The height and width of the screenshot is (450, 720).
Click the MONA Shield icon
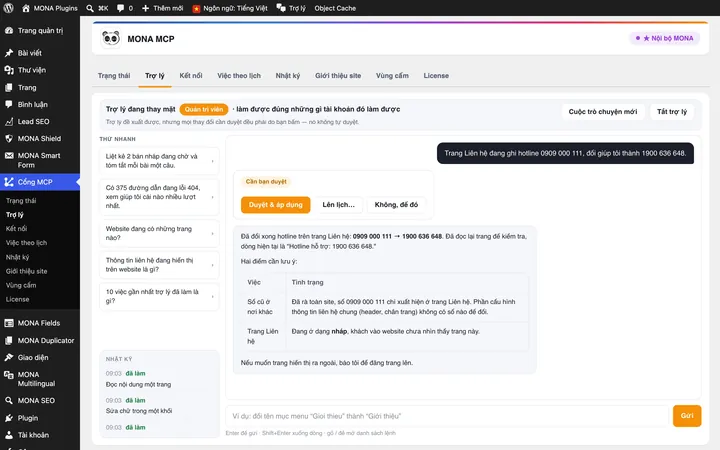pyautogui.click(x=9, y=138)
